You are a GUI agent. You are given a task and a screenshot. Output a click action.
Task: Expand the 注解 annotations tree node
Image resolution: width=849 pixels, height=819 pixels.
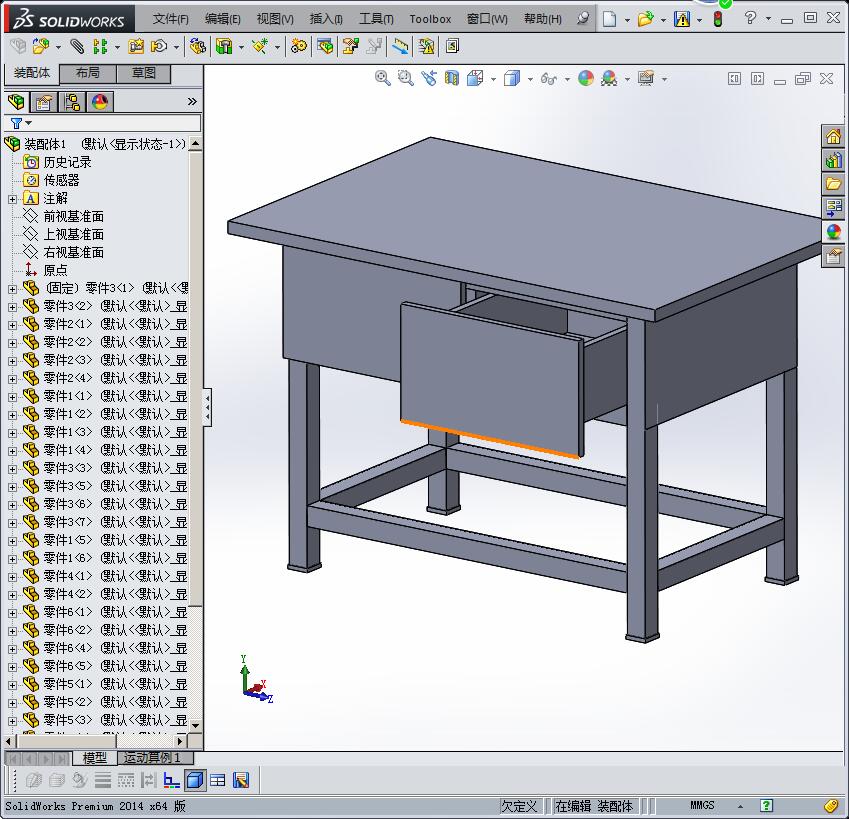click(12, 199)
